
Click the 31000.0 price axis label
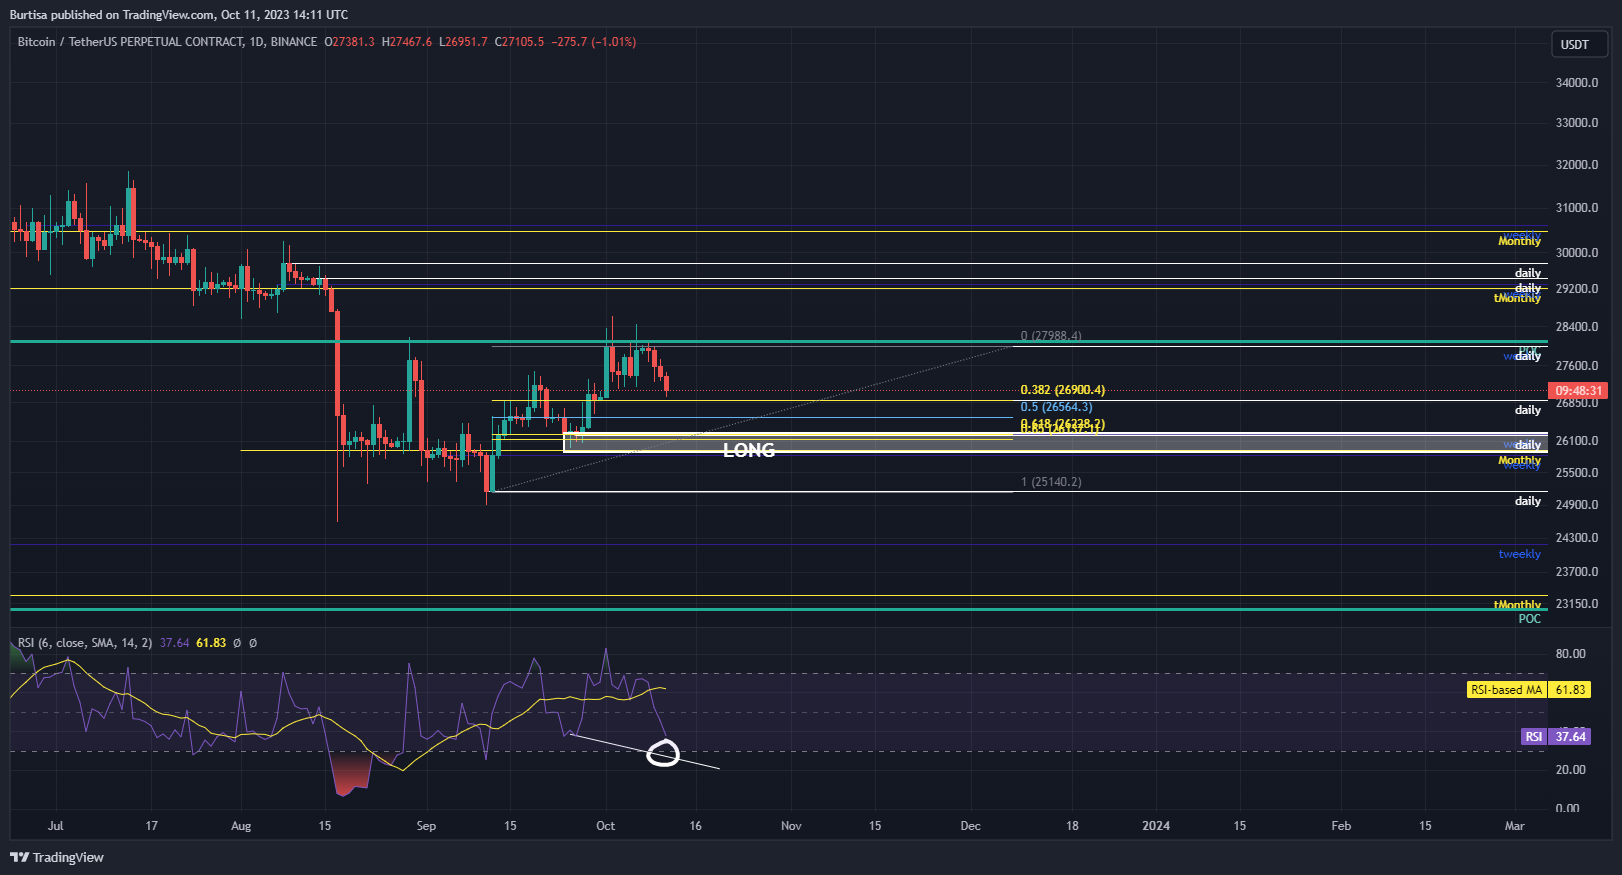pos(1577,208)
